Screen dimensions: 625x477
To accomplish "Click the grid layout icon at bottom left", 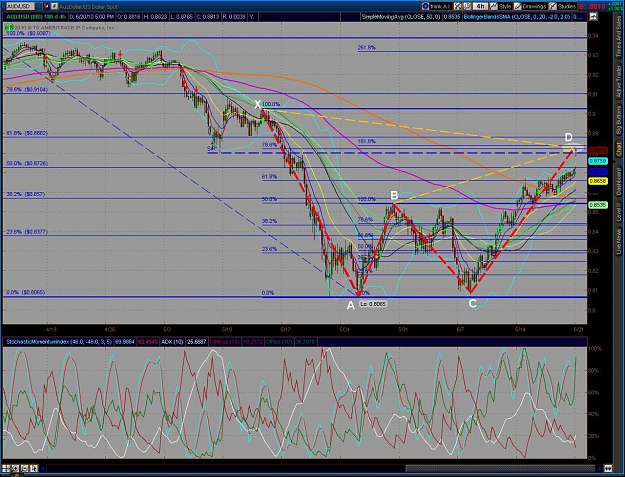I will pos(6,468).
